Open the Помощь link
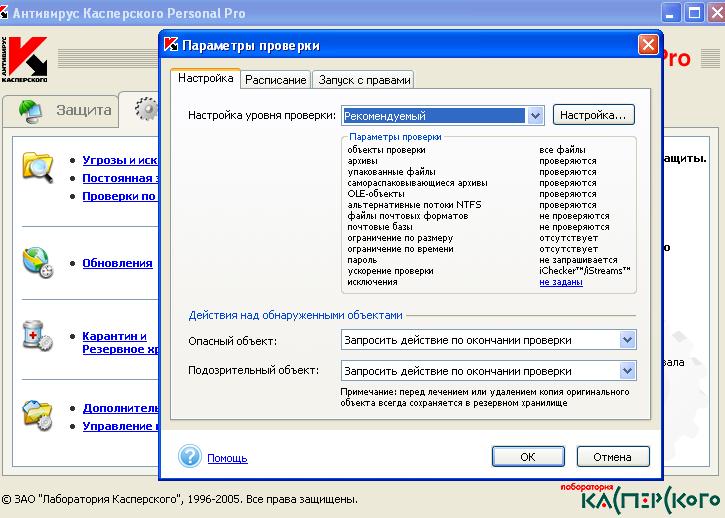This screenshot has width=725, height=518. (x=227, y=458)
